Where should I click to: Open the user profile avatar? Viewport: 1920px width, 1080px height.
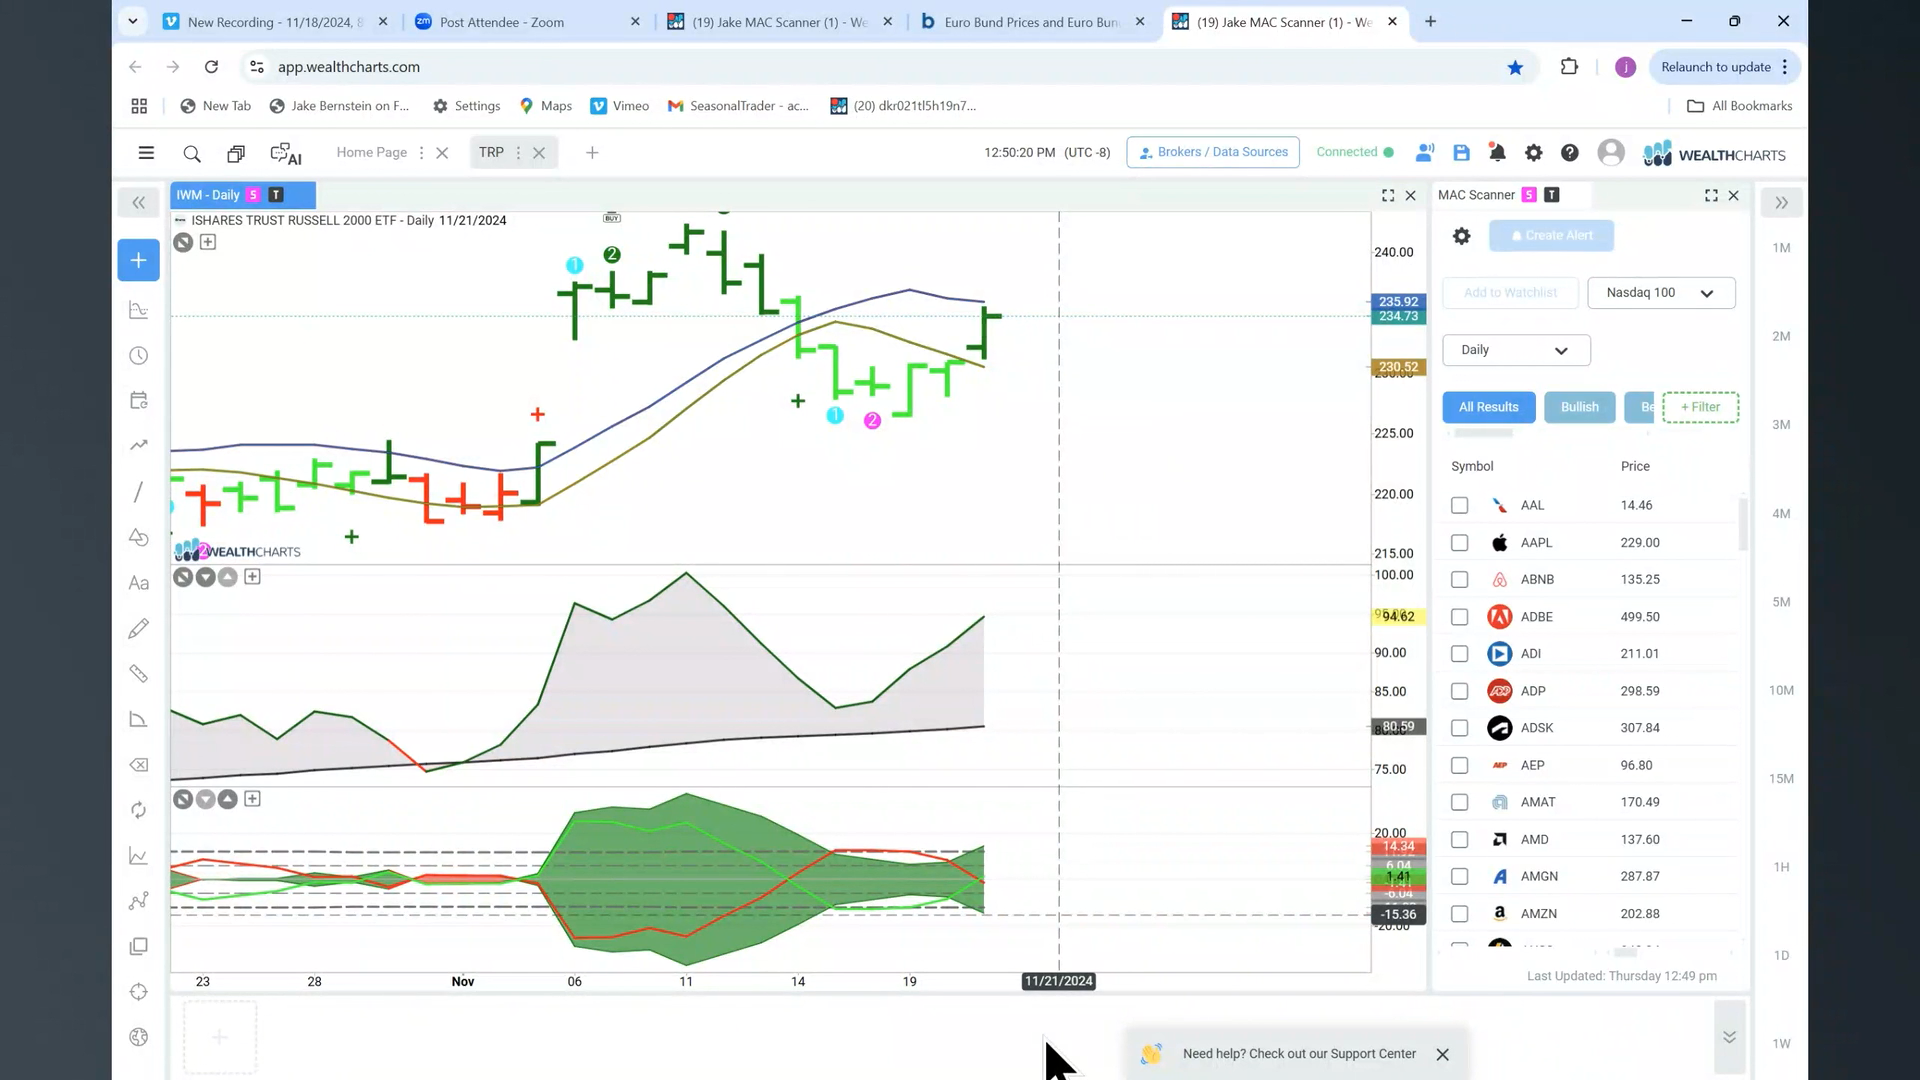coord(1611,153)
